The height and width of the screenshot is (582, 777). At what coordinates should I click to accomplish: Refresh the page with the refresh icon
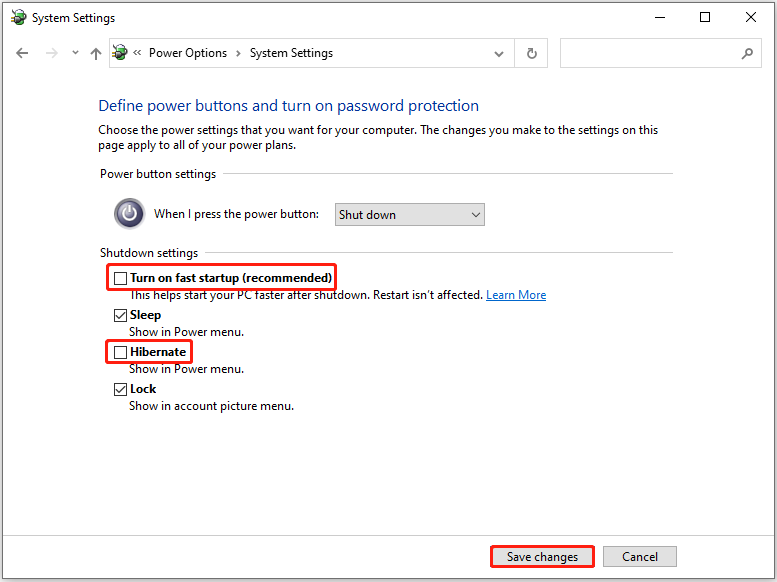[x=531, y=53]
